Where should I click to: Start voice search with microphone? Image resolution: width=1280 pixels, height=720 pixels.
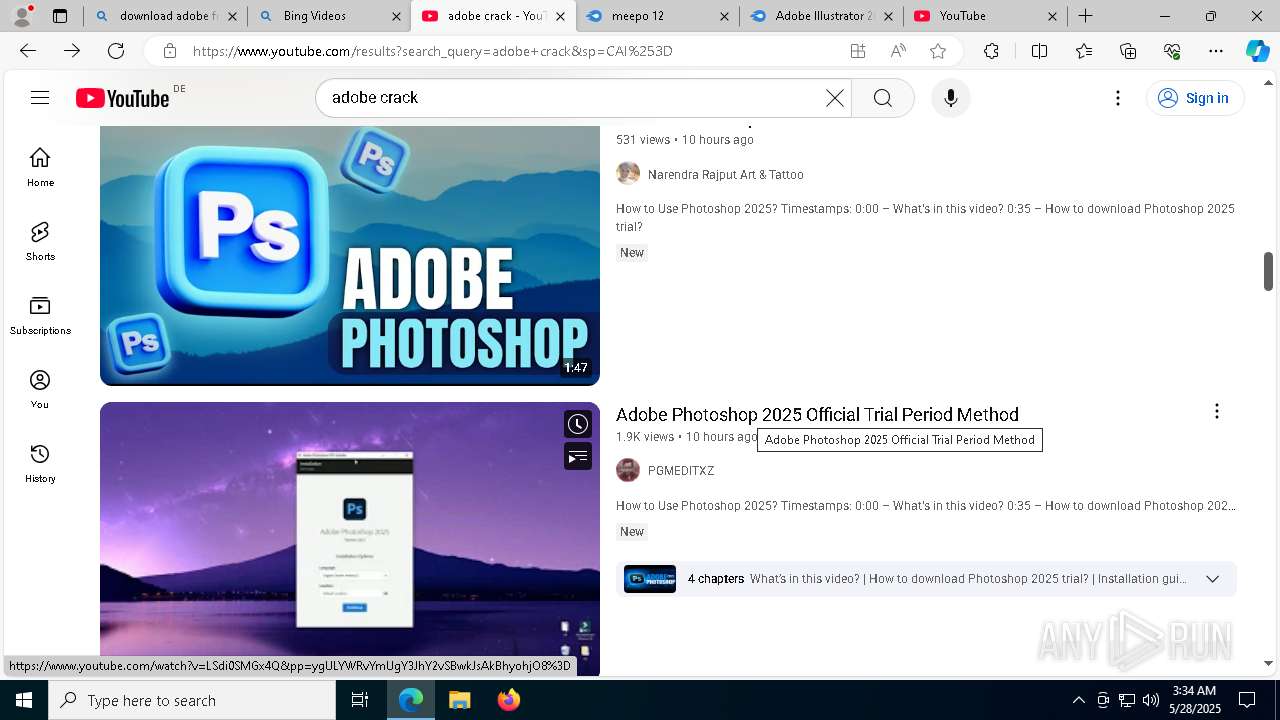950,98
